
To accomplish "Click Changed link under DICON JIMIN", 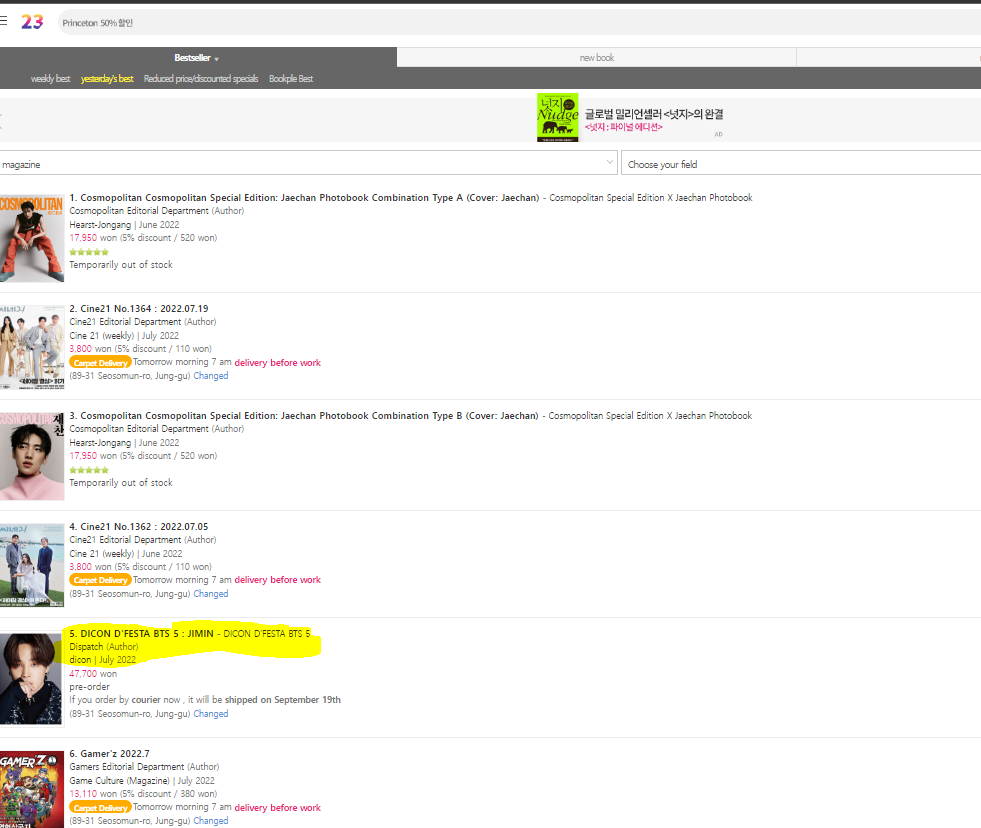I will tap(211, 714).
